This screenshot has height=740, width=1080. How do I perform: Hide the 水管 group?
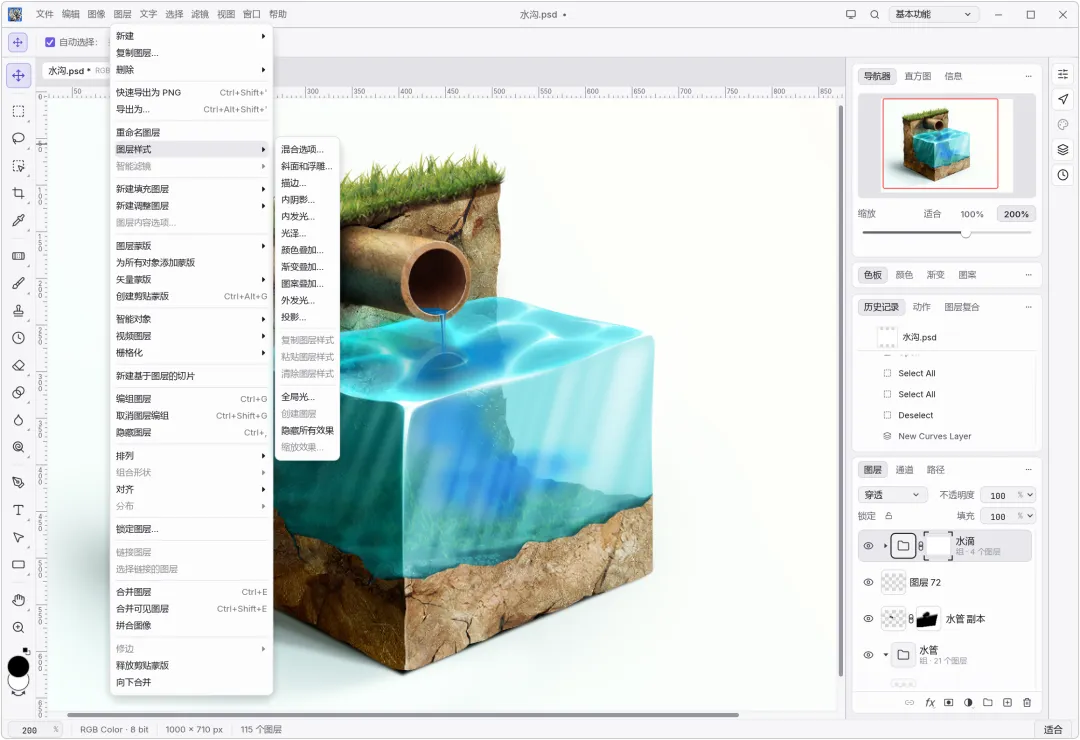(x=868, y=655)
